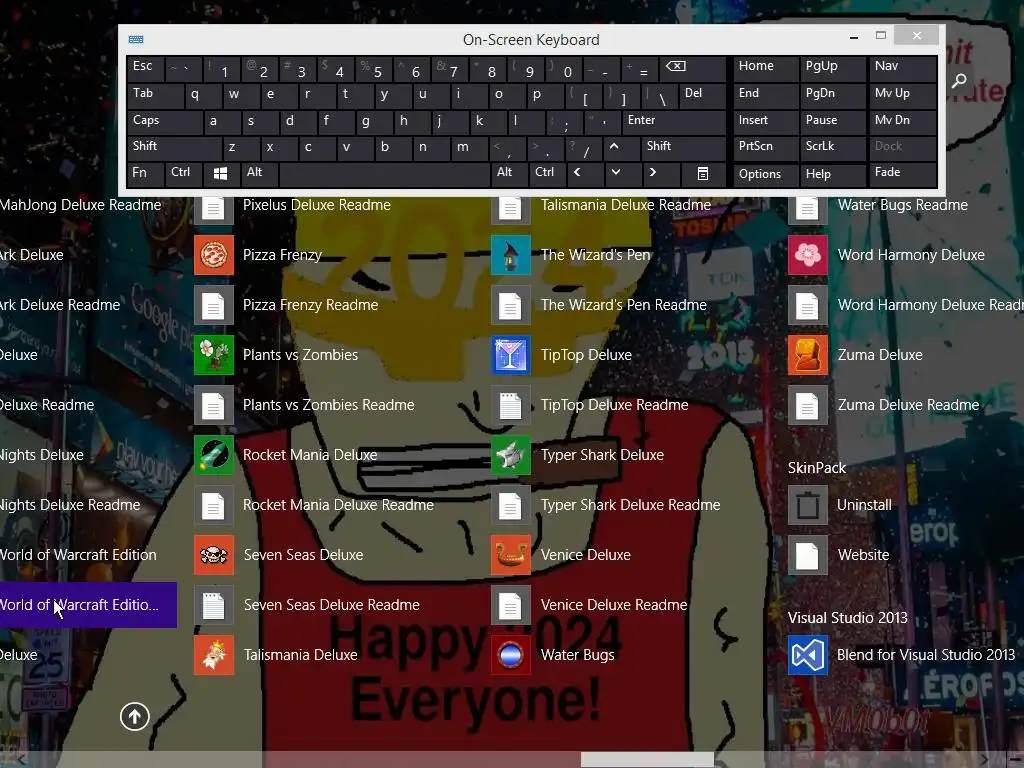Open Seven Seas Deluxe Readme notepad icon

click(x=214, y=605)
